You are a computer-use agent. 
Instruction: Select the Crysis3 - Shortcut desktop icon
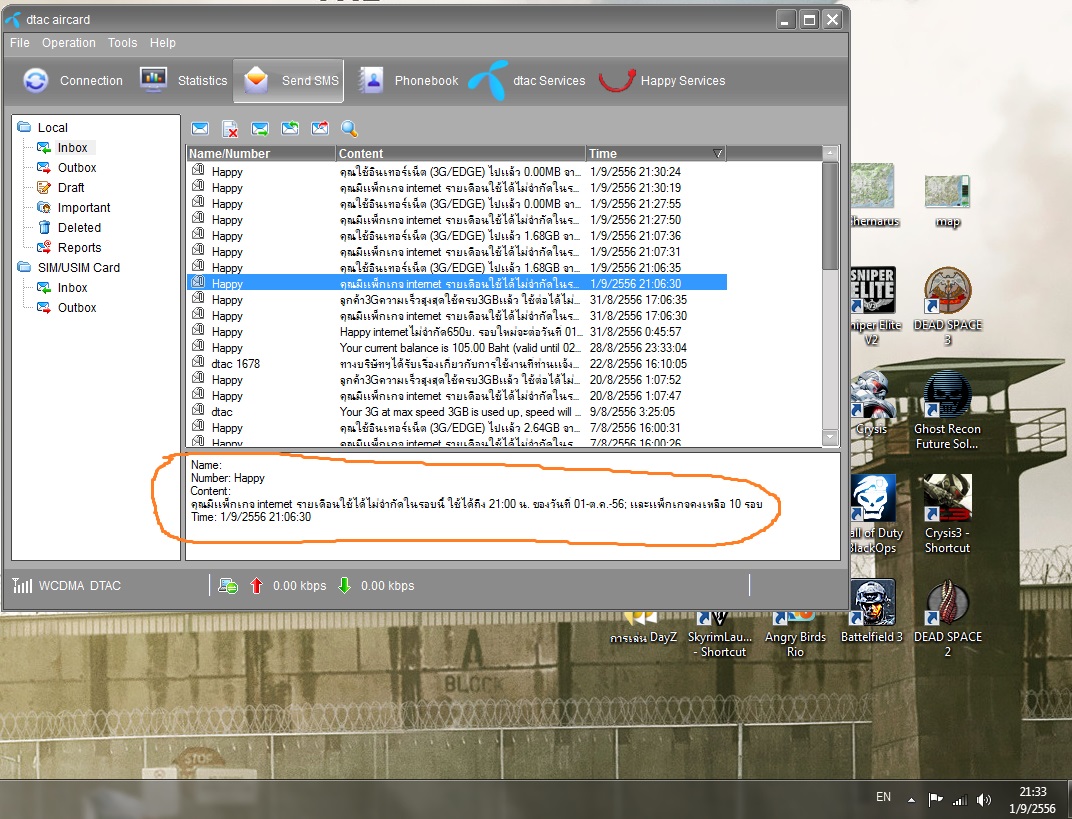[x=948, y=514]
